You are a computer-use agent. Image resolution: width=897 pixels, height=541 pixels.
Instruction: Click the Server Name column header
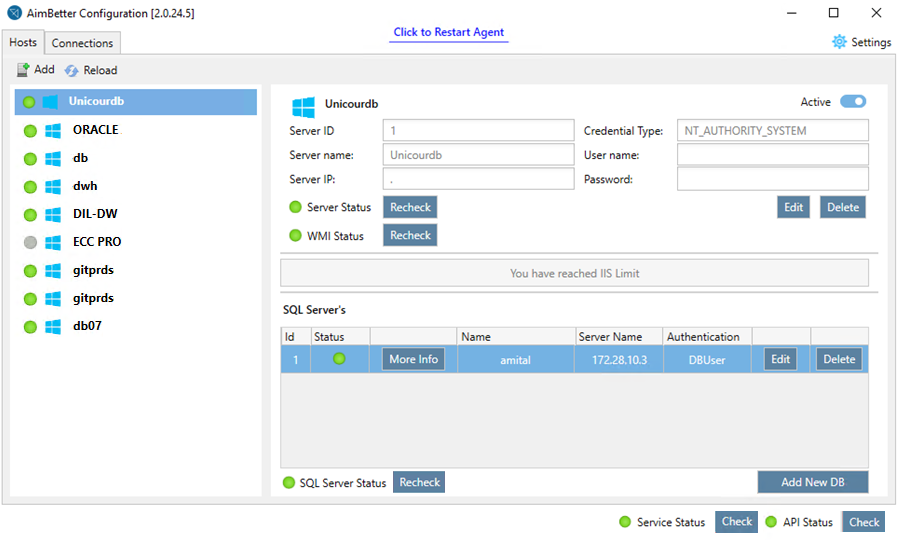point(619,337)
